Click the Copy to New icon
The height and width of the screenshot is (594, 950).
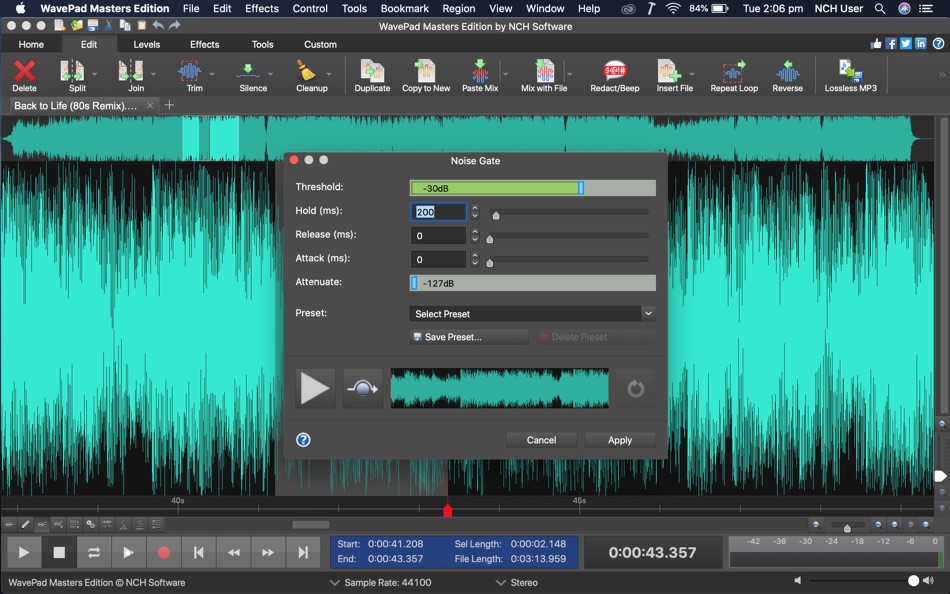[x=425, y=72]
